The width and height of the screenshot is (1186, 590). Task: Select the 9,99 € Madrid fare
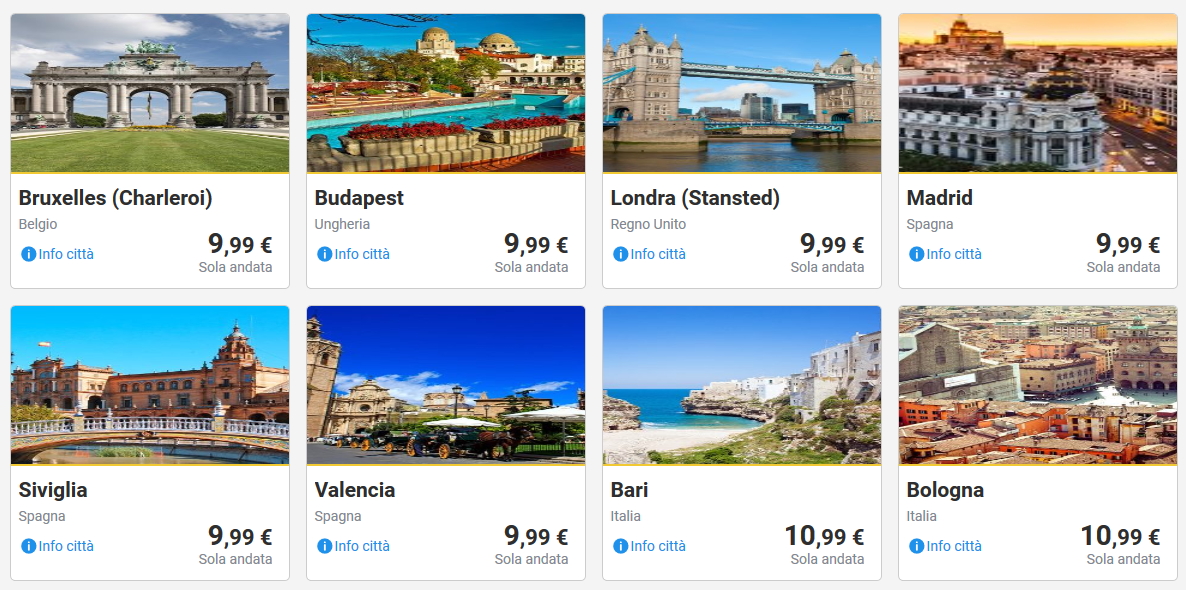pyautogui.click(x=1127, y=244)
